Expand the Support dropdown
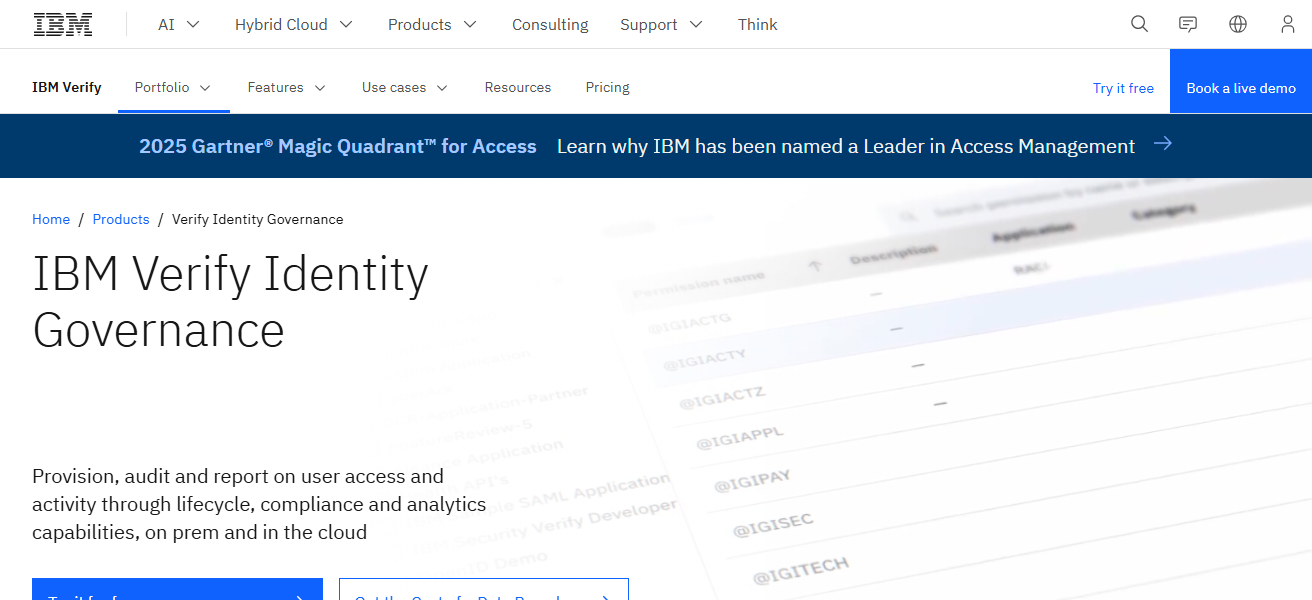1312x600 pixels. [661, 24]
